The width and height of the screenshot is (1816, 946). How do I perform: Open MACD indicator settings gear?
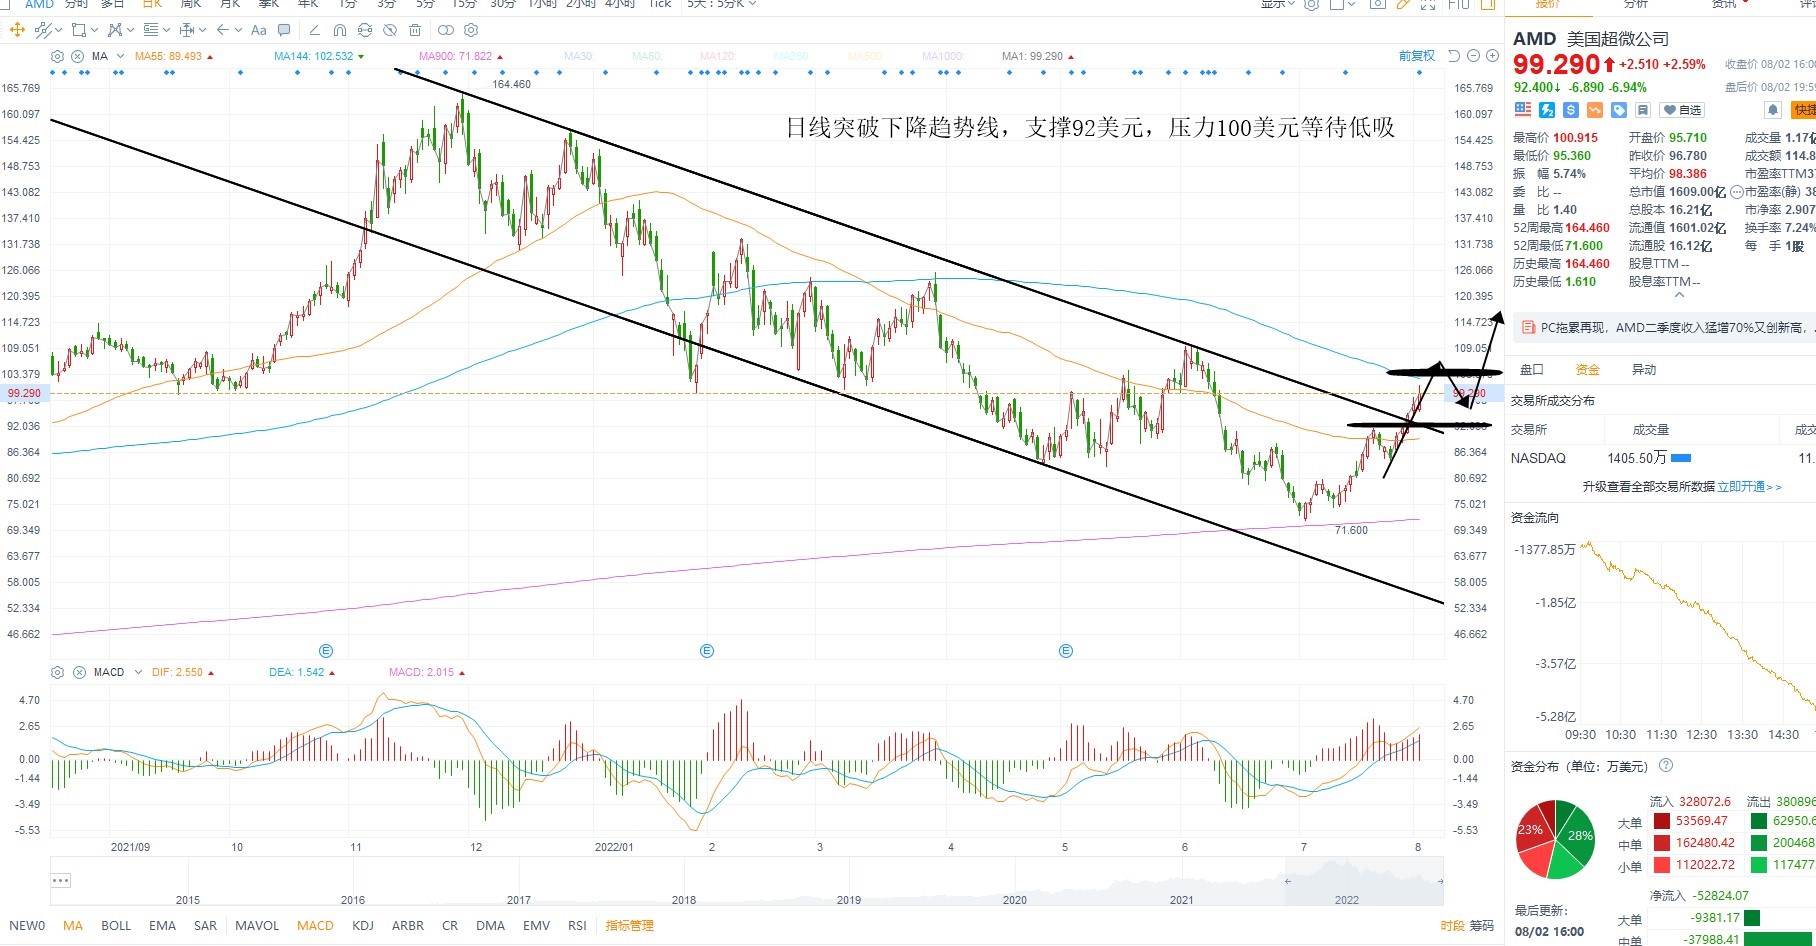tap(57, 672)
